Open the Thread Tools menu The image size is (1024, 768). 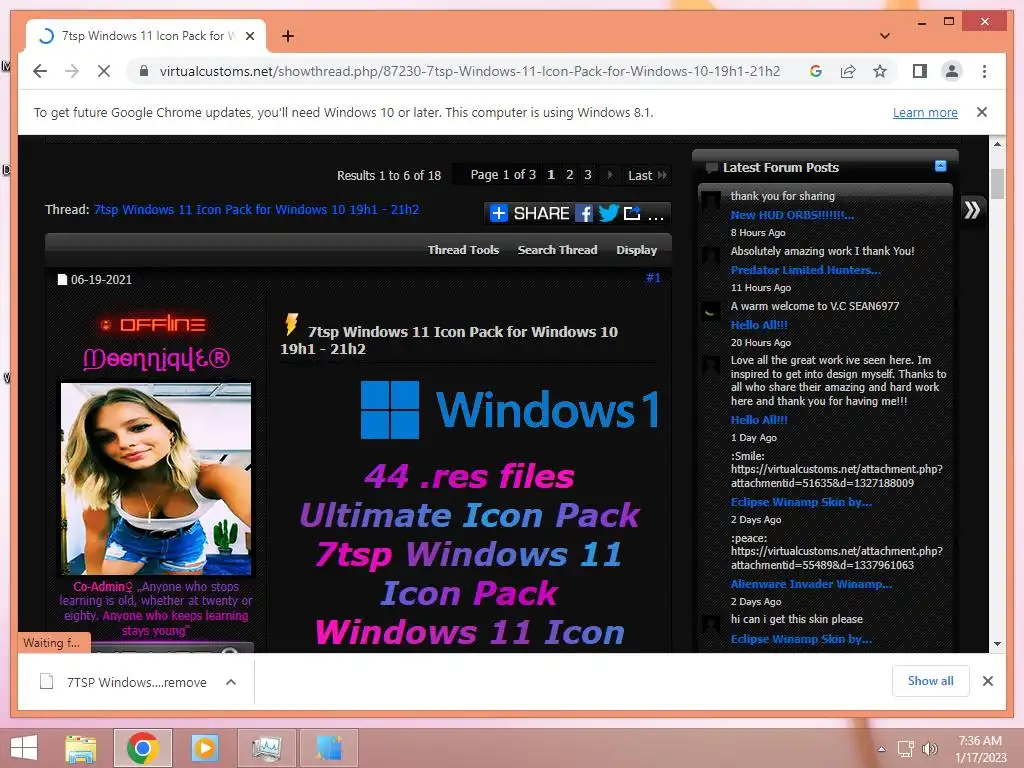click(x=463, y=249)
